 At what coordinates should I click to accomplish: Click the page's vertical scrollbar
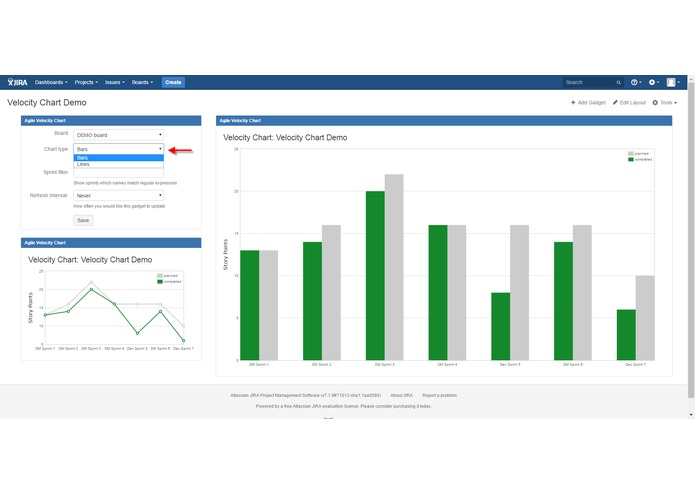click(691, 239)
